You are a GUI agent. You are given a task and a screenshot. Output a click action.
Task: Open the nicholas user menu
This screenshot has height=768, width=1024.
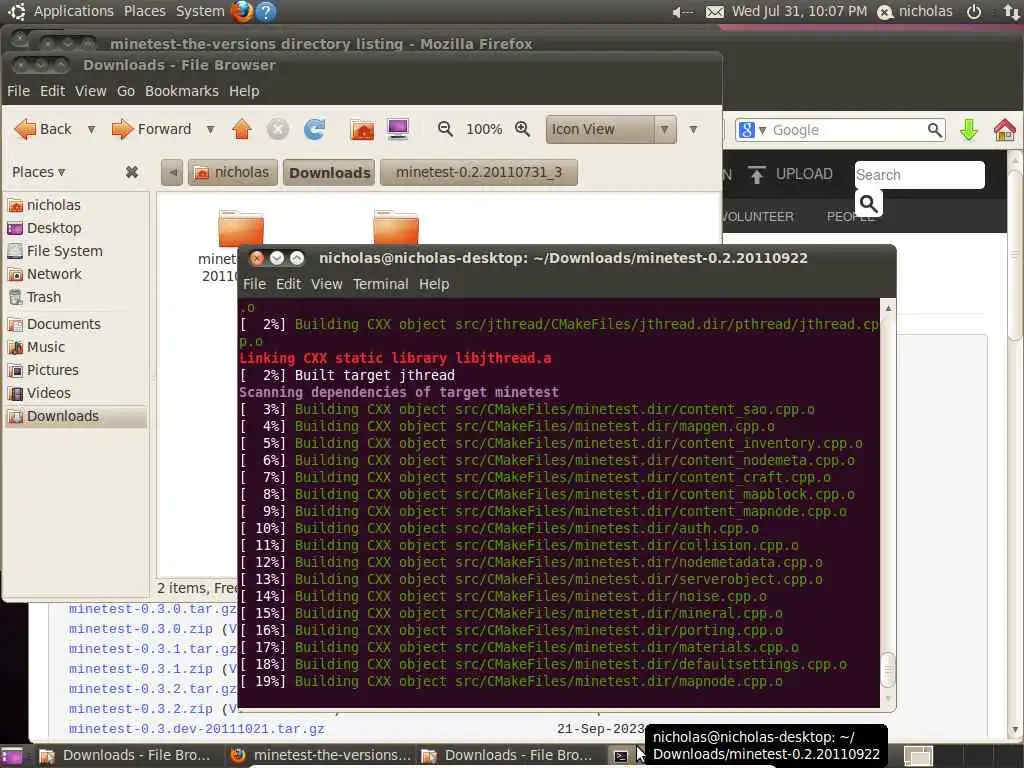pyautogui.click(x=914, y=11)
